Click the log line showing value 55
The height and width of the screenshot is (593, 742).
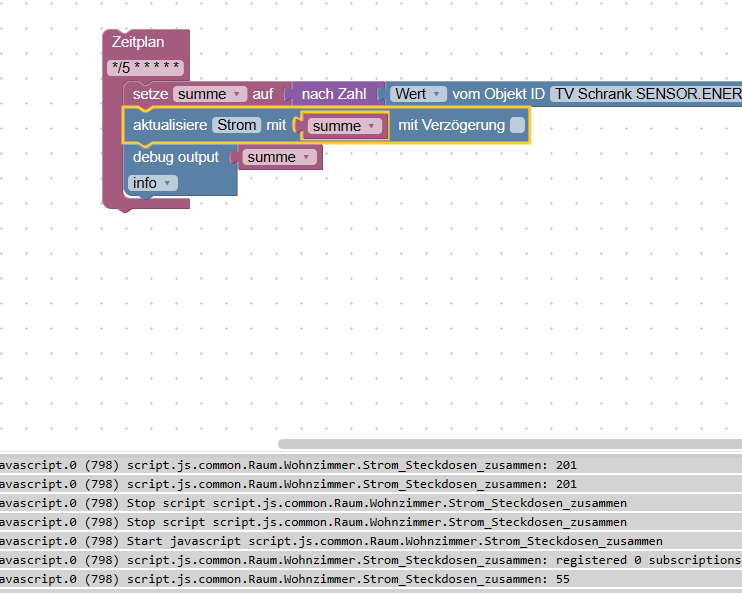tap(371, 579)
